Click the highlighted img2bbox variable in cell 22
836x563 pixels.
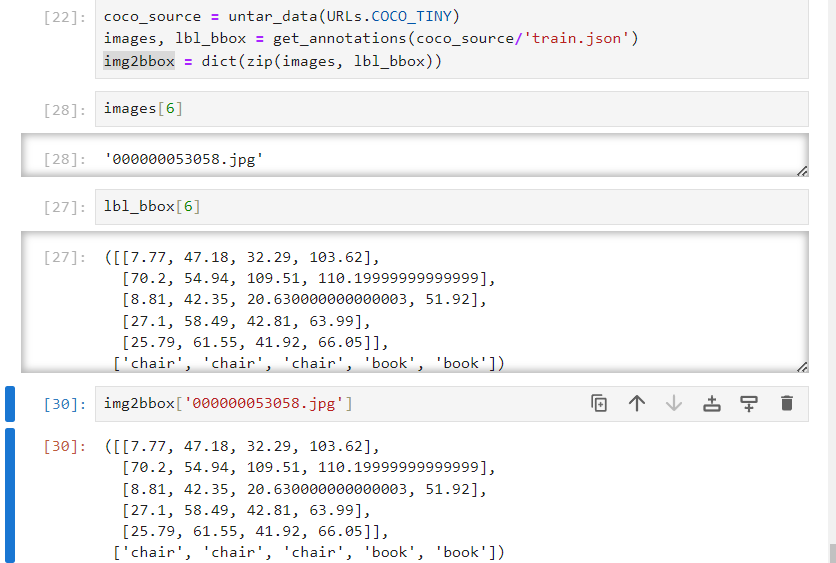point(139,61)
